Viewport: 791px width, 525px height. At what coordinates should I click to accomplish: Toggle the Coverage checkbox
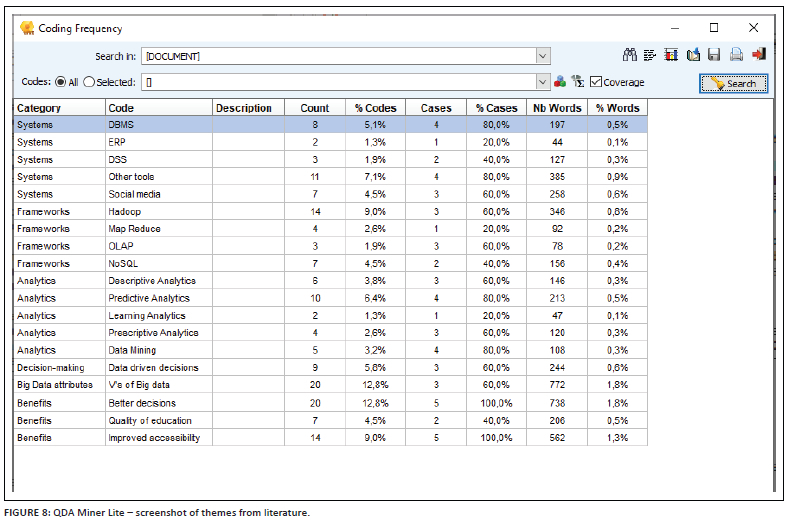coord(596,82)
